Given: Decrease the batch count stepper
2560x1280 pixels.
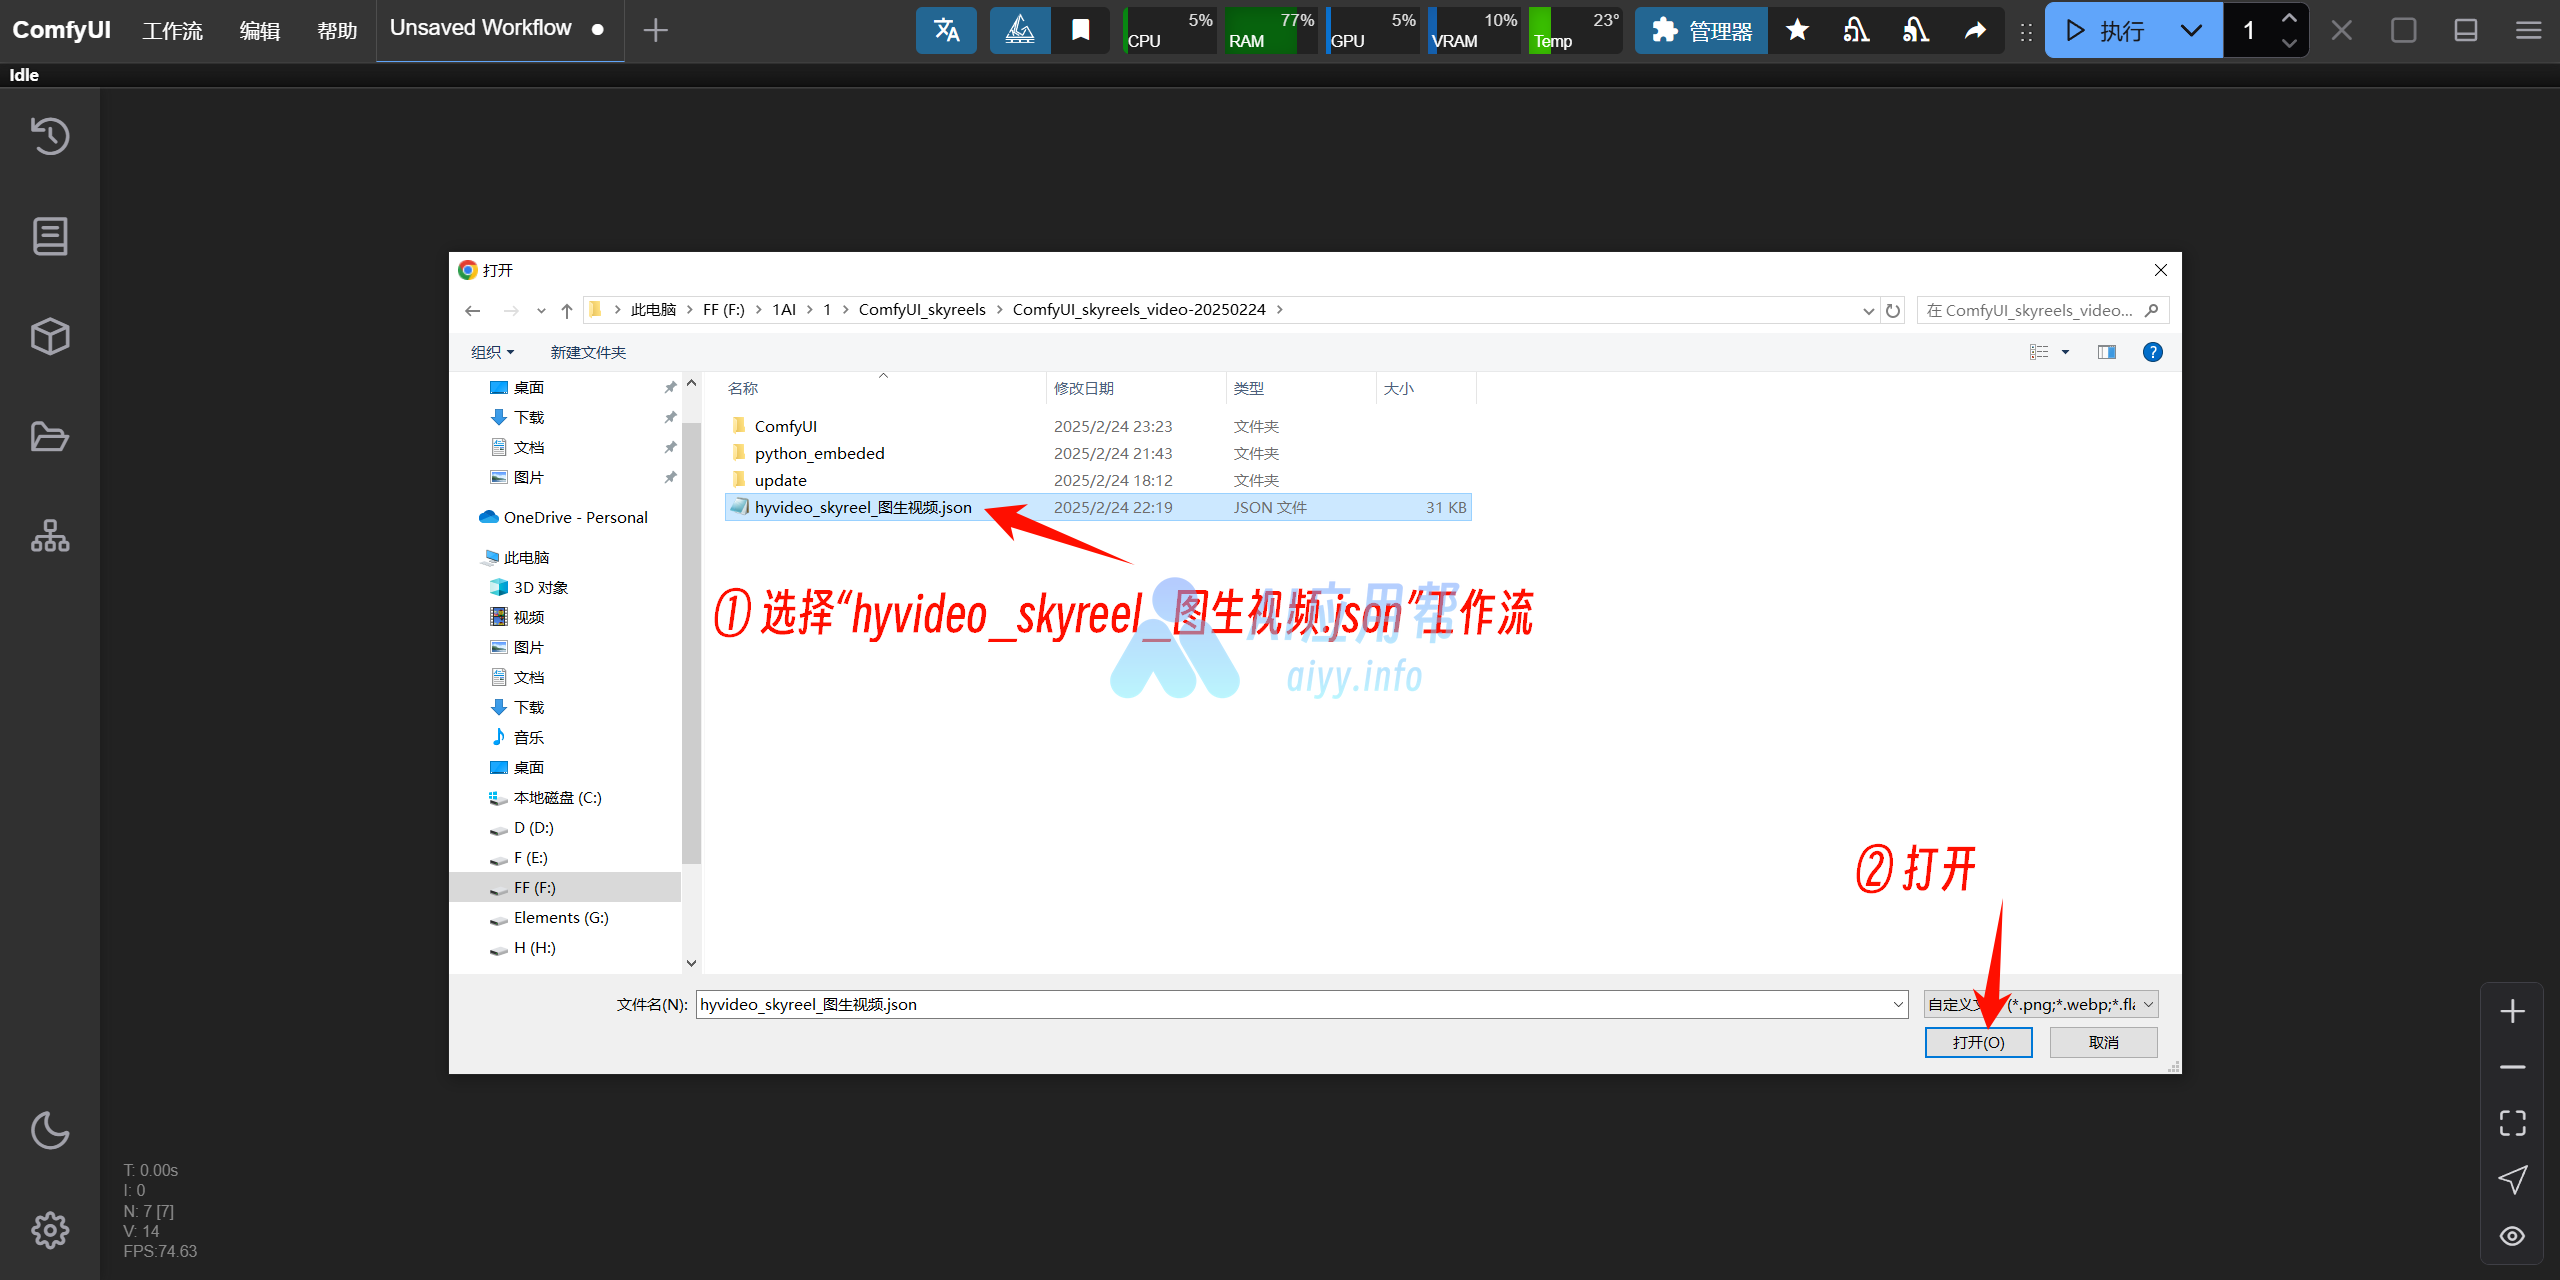Looking at the screenshot, I should (x=2289, y=43).
